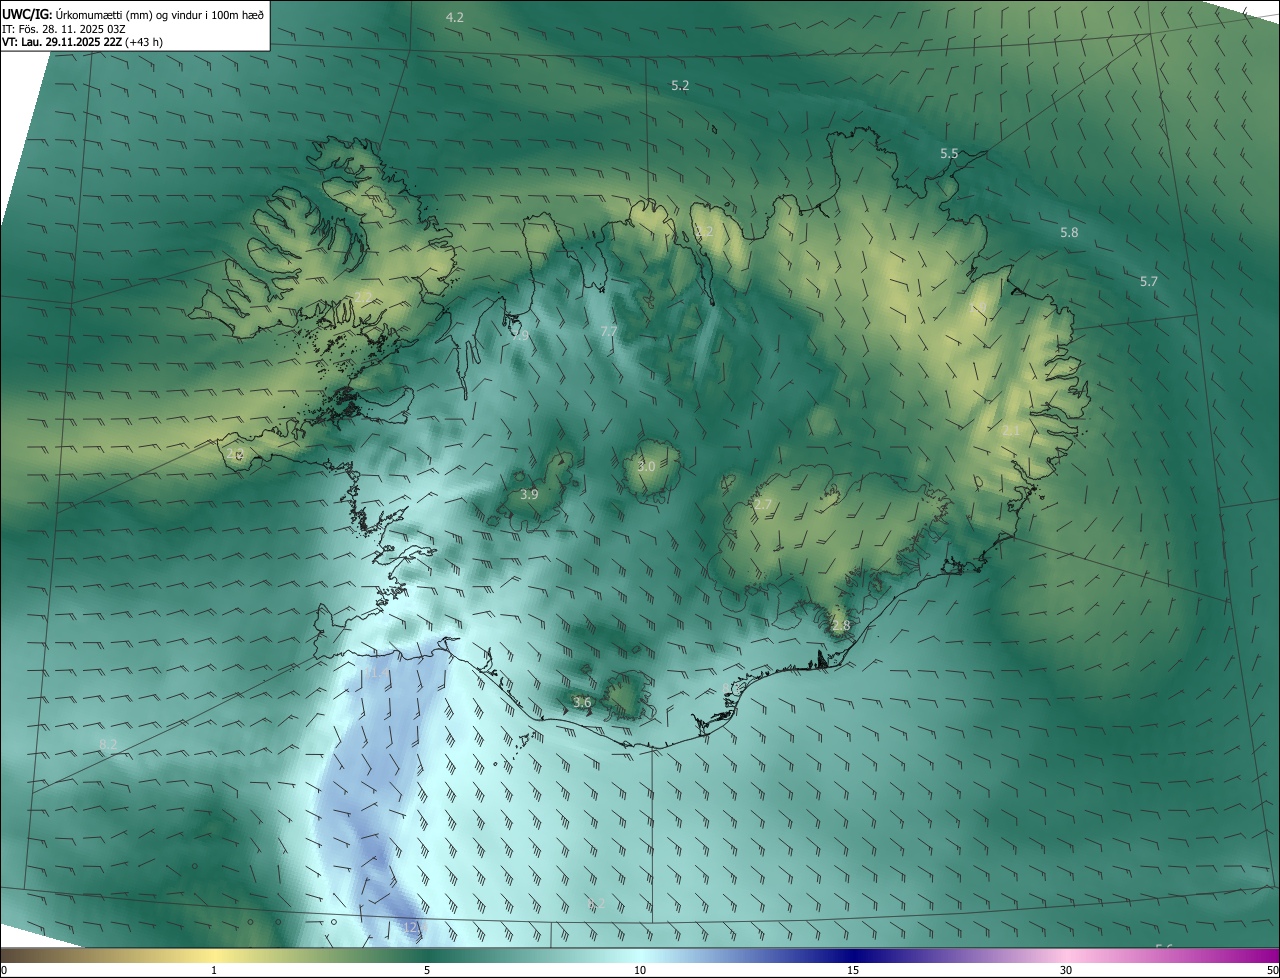Select the 5.2 precipitable water value label
The image size is (1280, 978).
(680, 86)
